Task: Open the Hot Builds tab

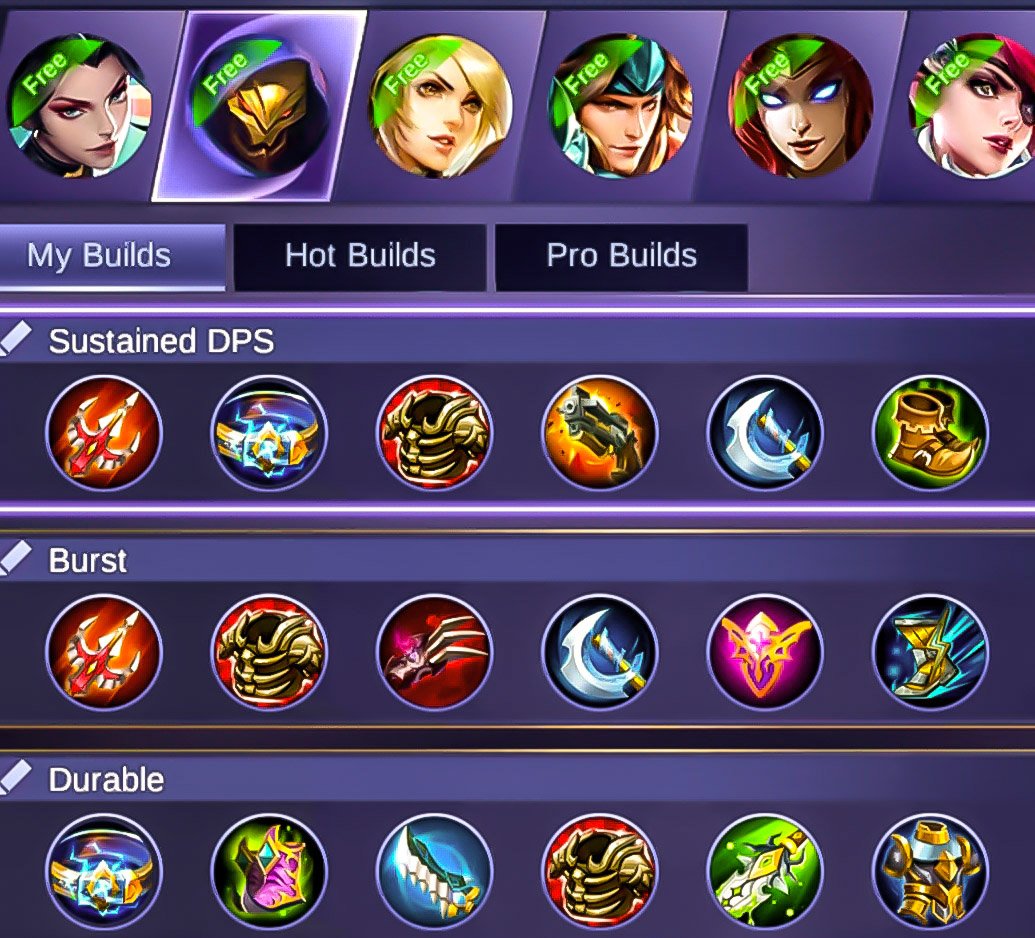Action: (x=360, y=256)
